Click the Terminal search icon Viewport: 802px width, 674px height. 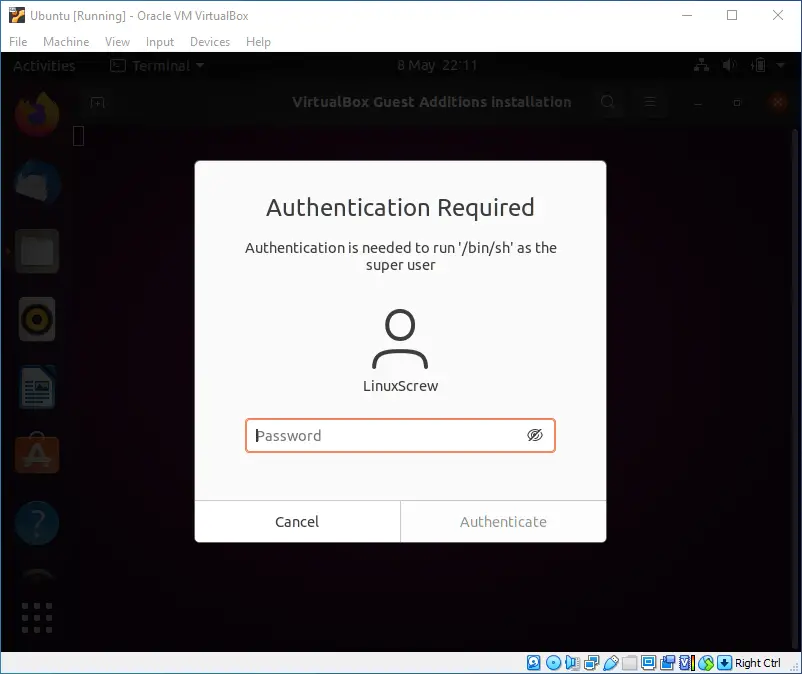tap(608, 102)
